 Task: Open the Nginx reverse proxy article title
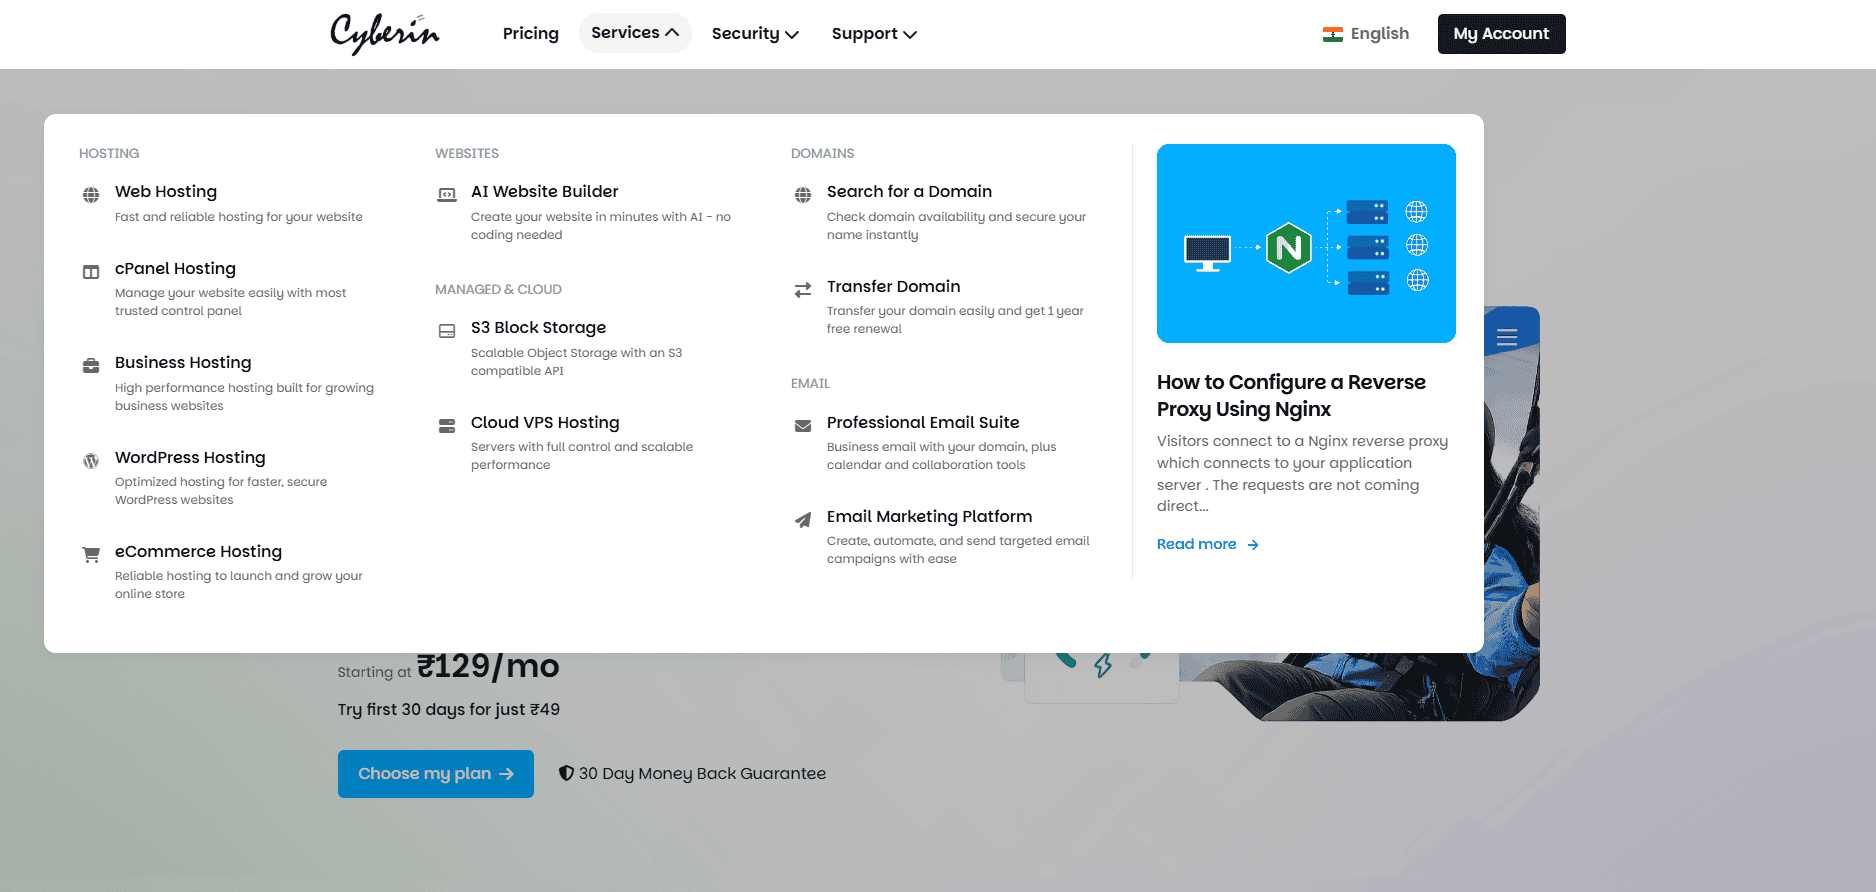(1291, 396)
